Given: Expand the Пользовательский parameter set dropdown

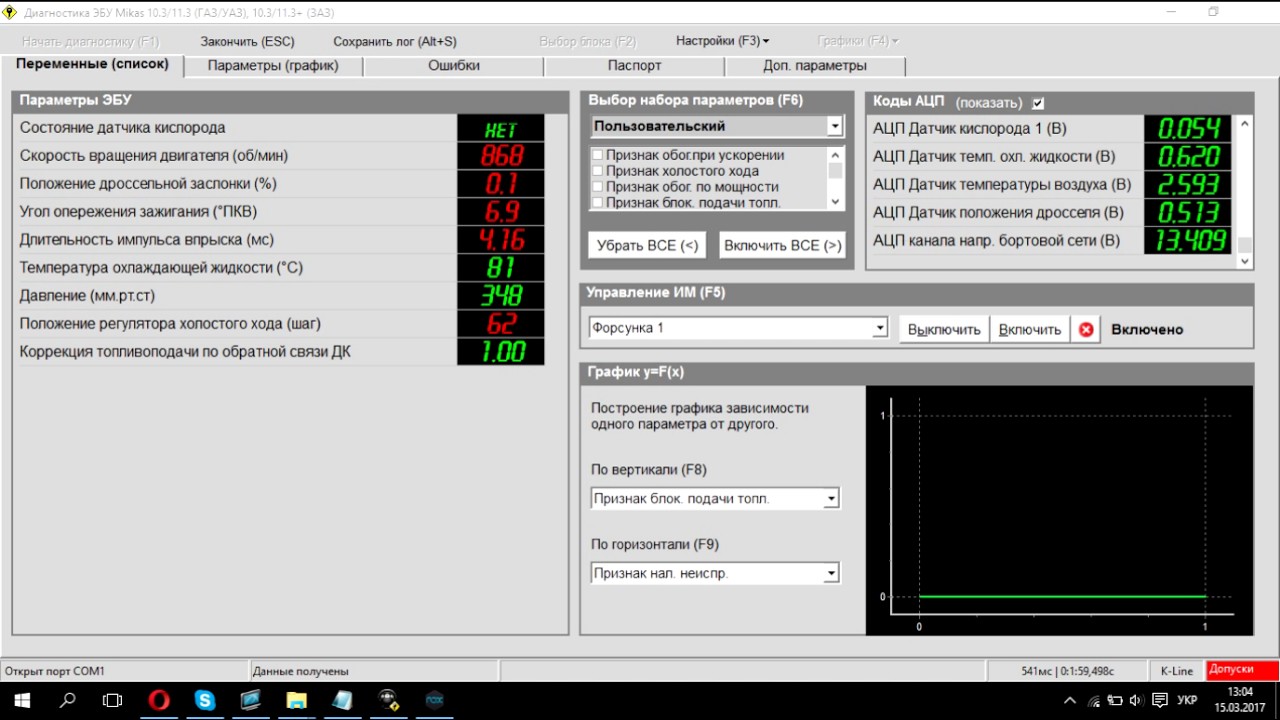Looking at the screenshot, I should point(834,127).
